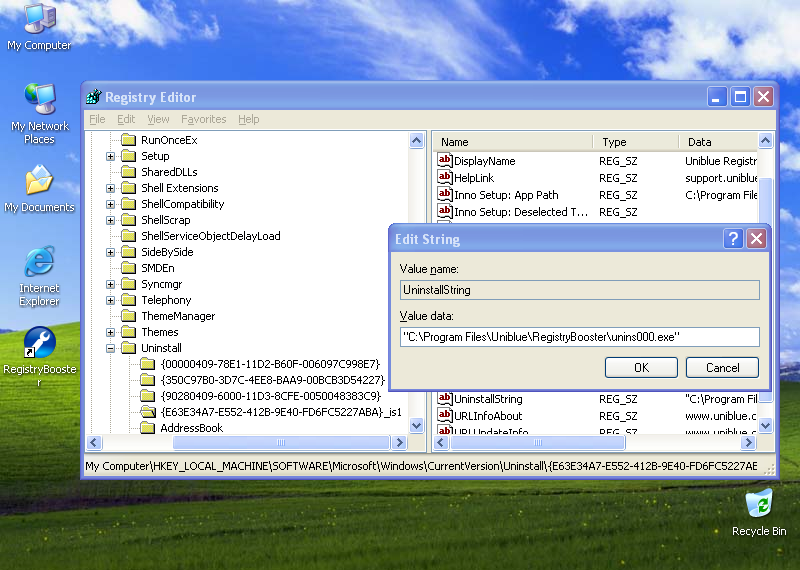Click the Edit String help question-mark button
This screenshot has height=570, width=800.
pyautogui.click(x=733, y=238)
